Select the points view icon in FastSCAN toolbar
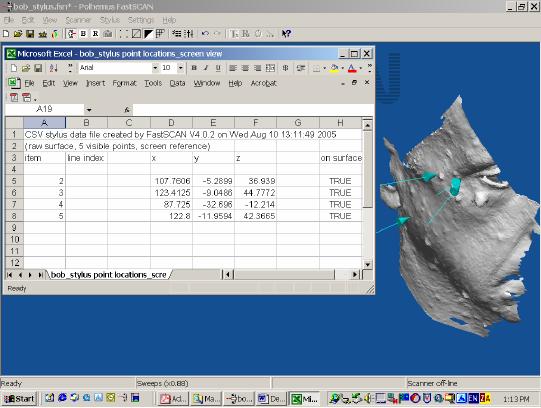Screen dimensions: 541x408 [x=124, y=34]
